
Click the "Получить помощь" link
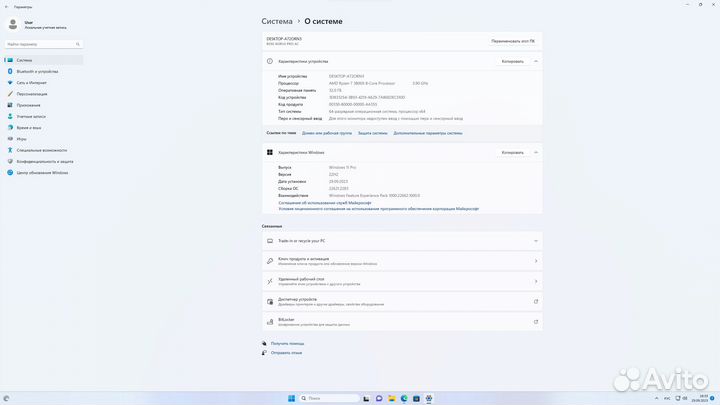click(x=287, y=343)
